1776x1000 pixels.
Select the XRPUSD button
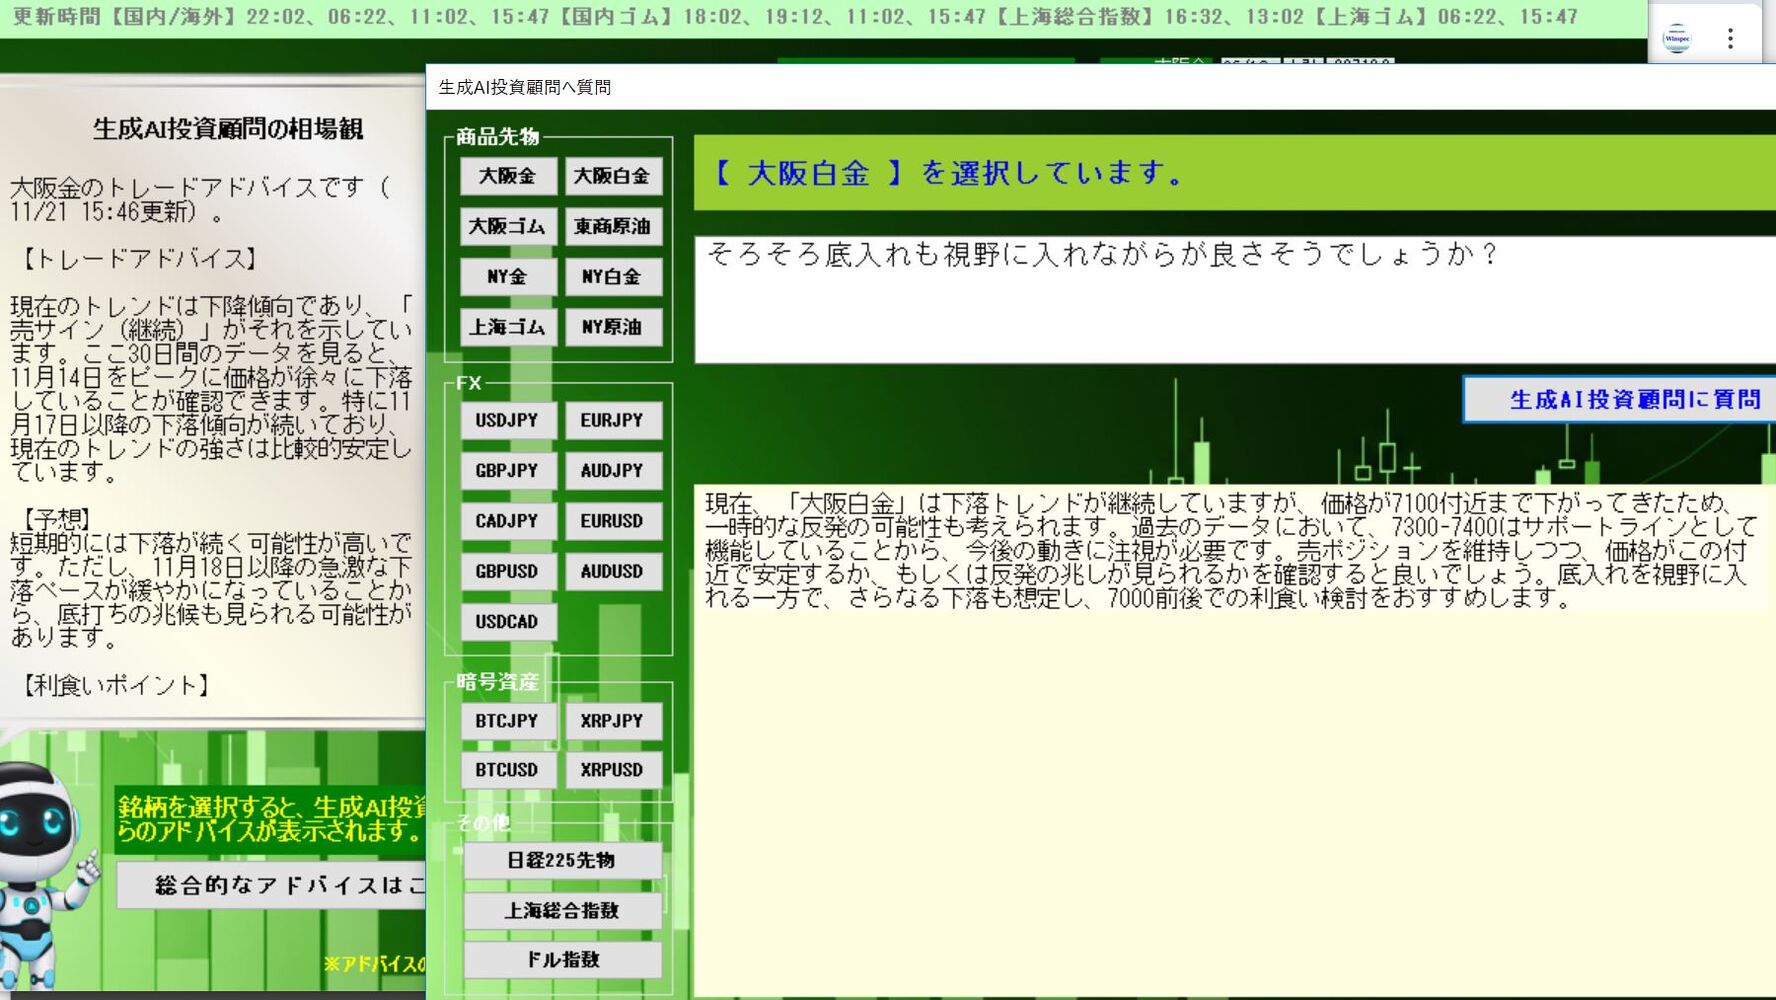point(612,770)
